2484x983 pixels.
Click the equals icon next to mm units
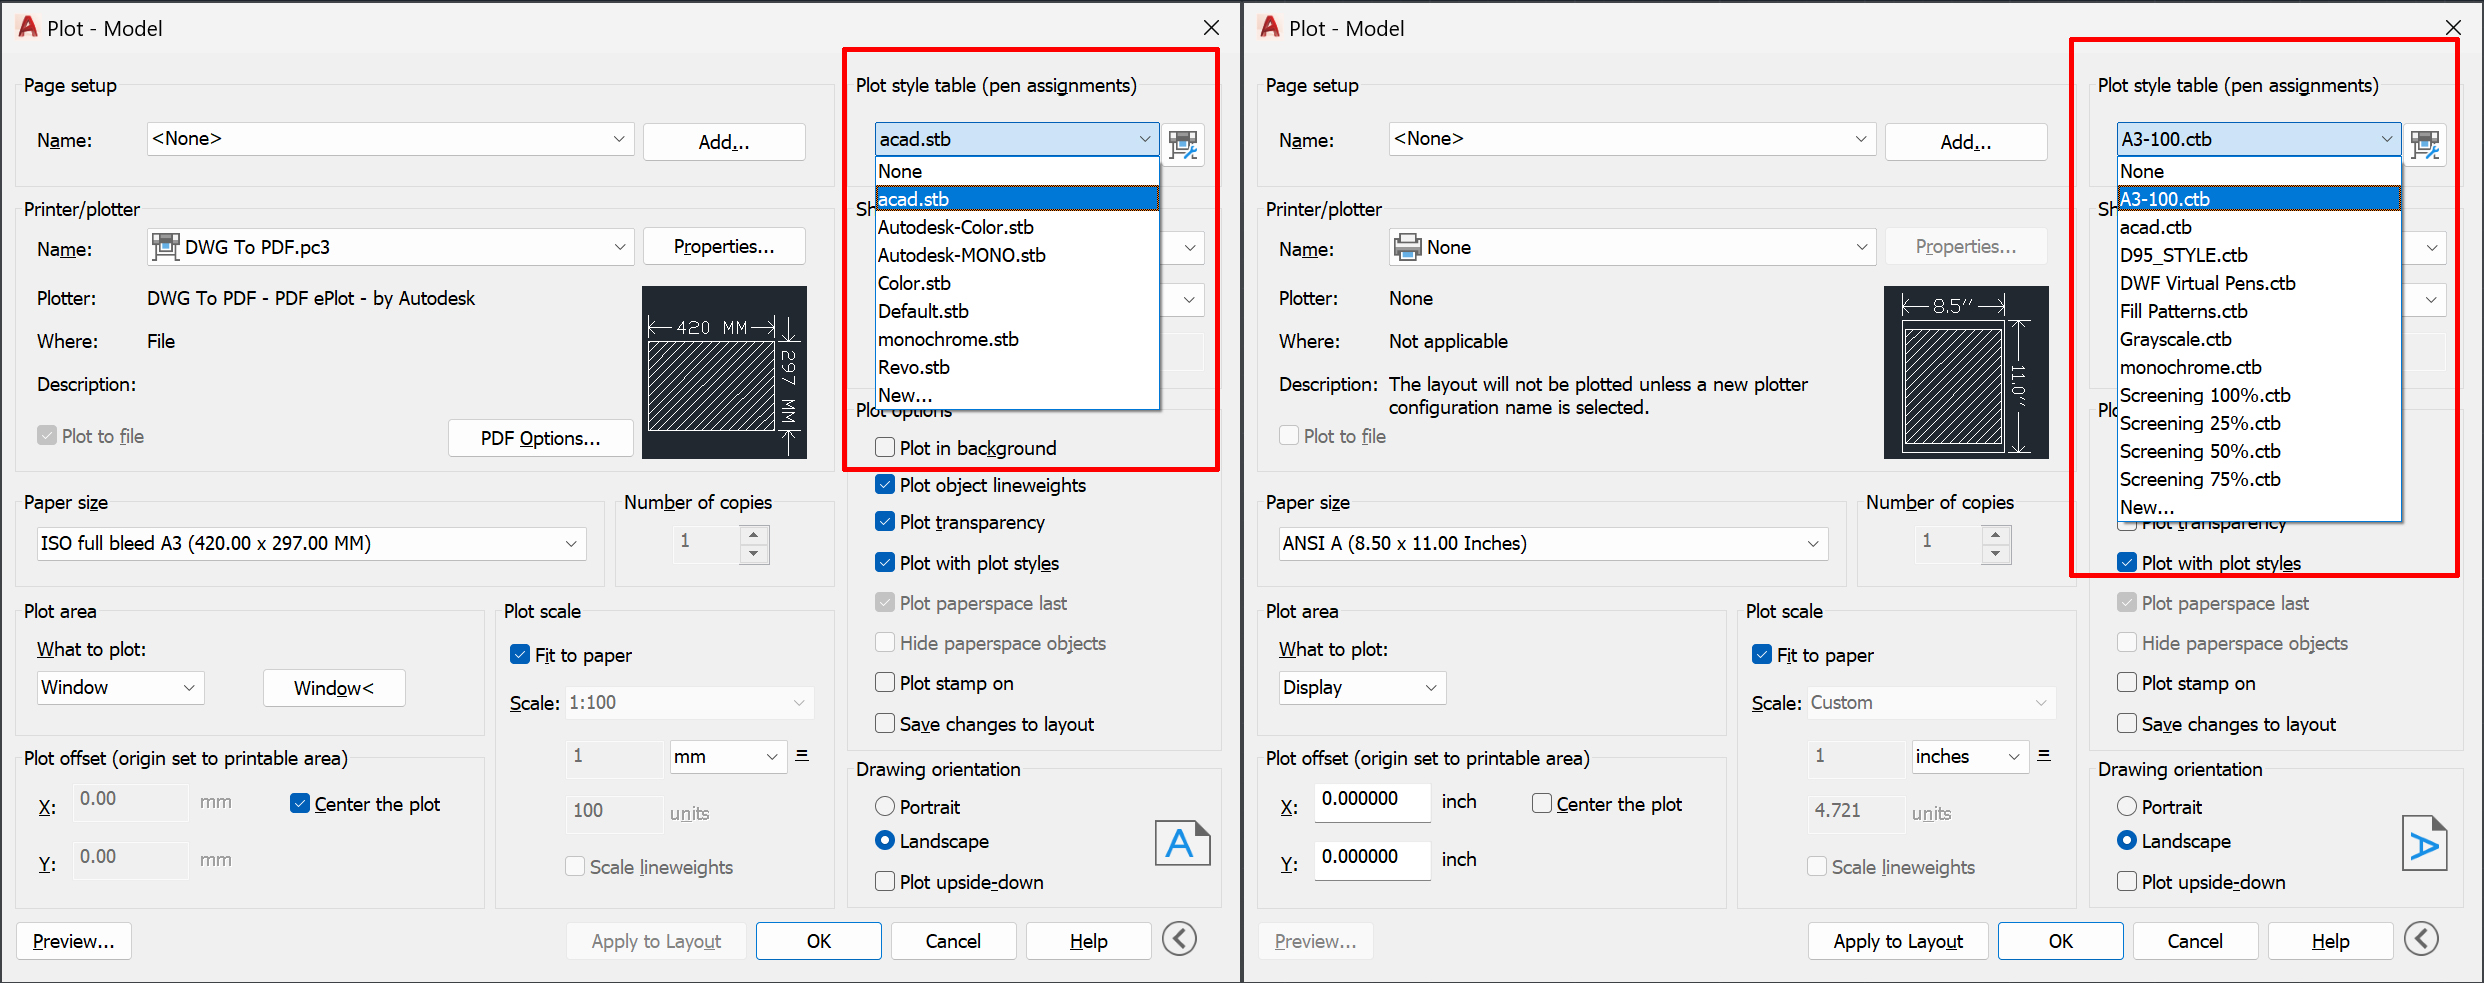[802, 756]
